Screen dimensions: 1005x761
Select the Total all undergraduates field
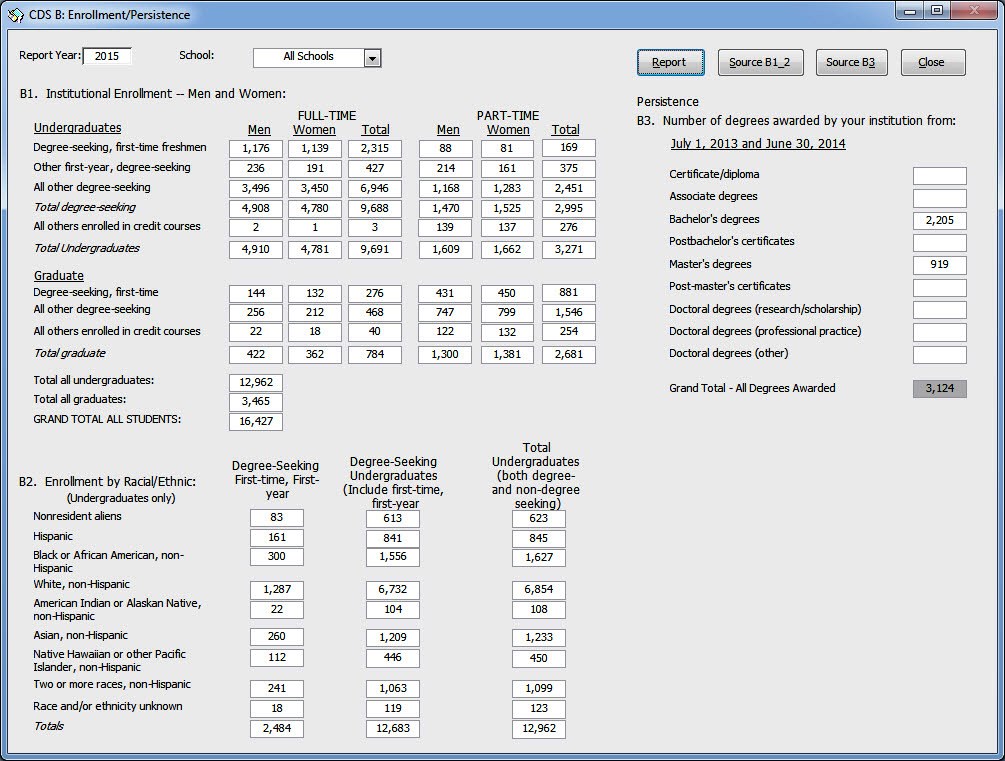(256, 383)
